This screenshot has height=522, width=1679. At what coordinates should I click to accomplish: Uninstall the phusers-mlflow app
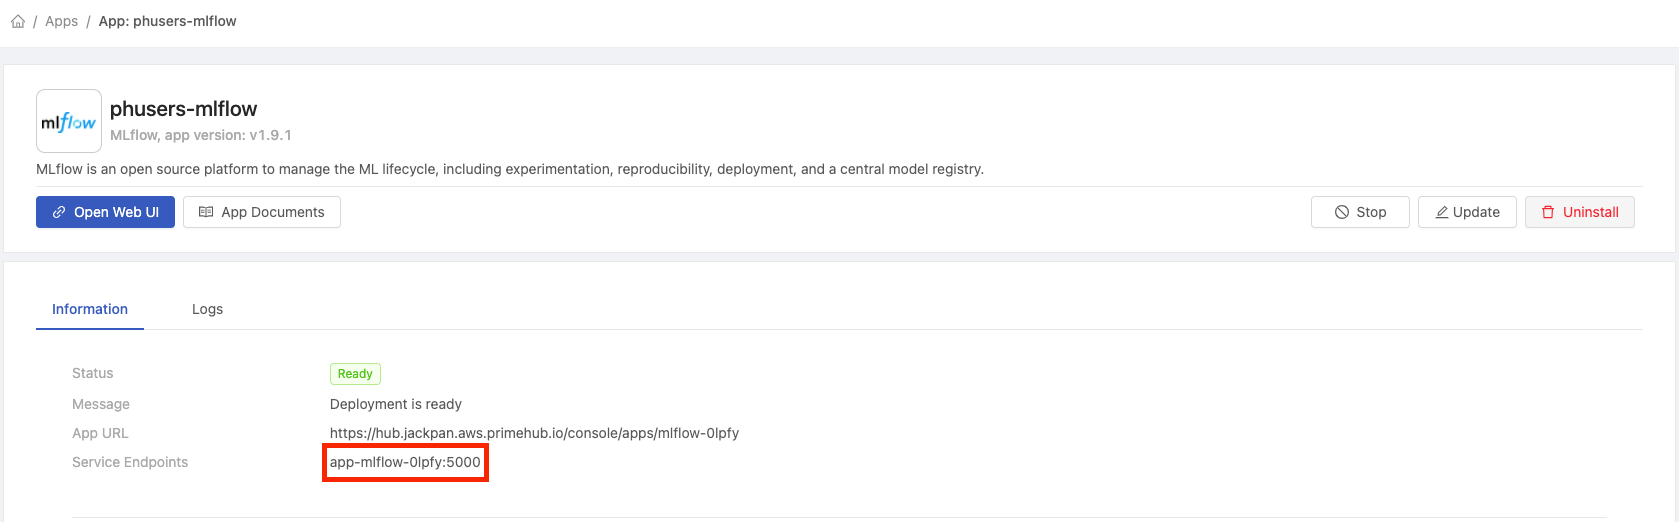(1580, 212)
